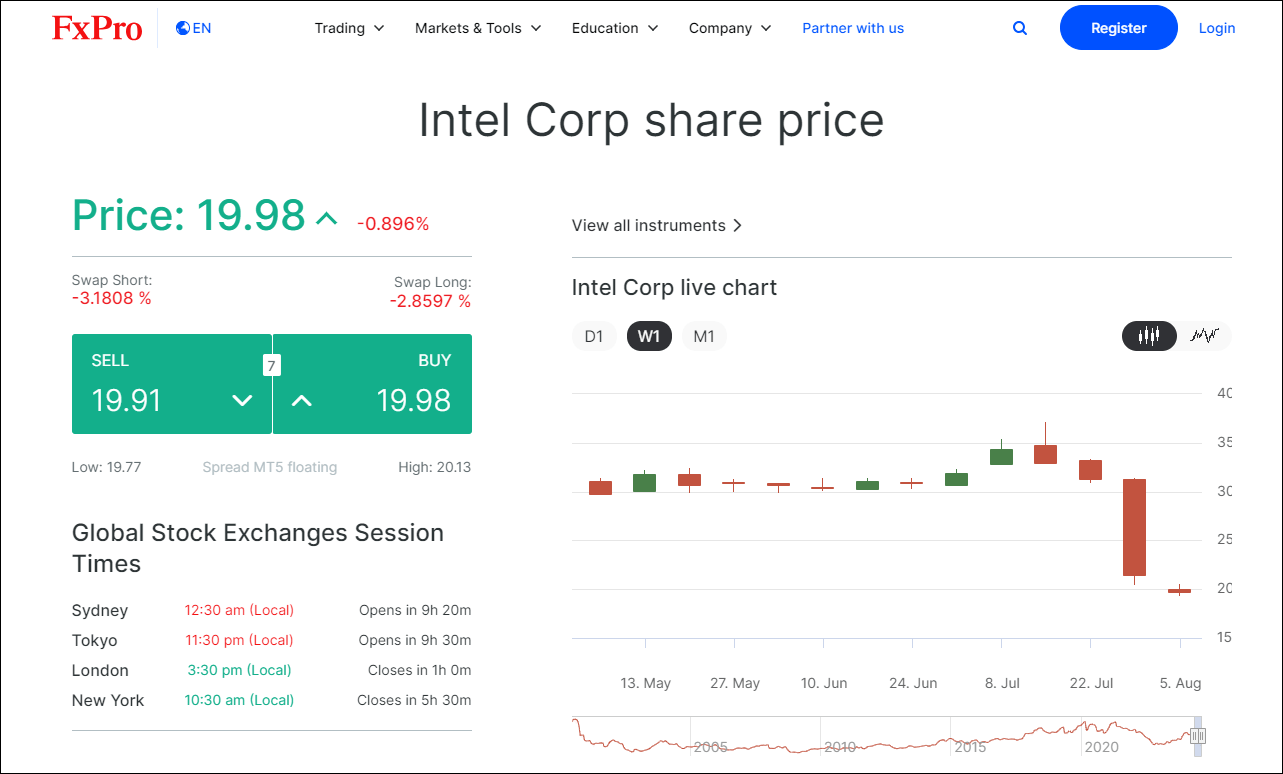The image size is (1283, 774).
Task: Click the down chevron in the SELL panel
Action: [x=242, y=400]
